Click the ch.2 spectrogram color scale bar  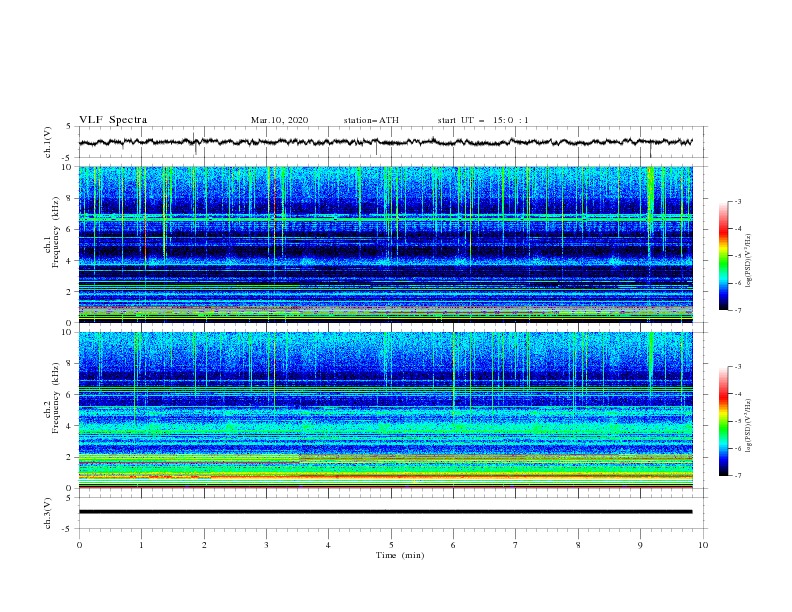coord(723,421)
